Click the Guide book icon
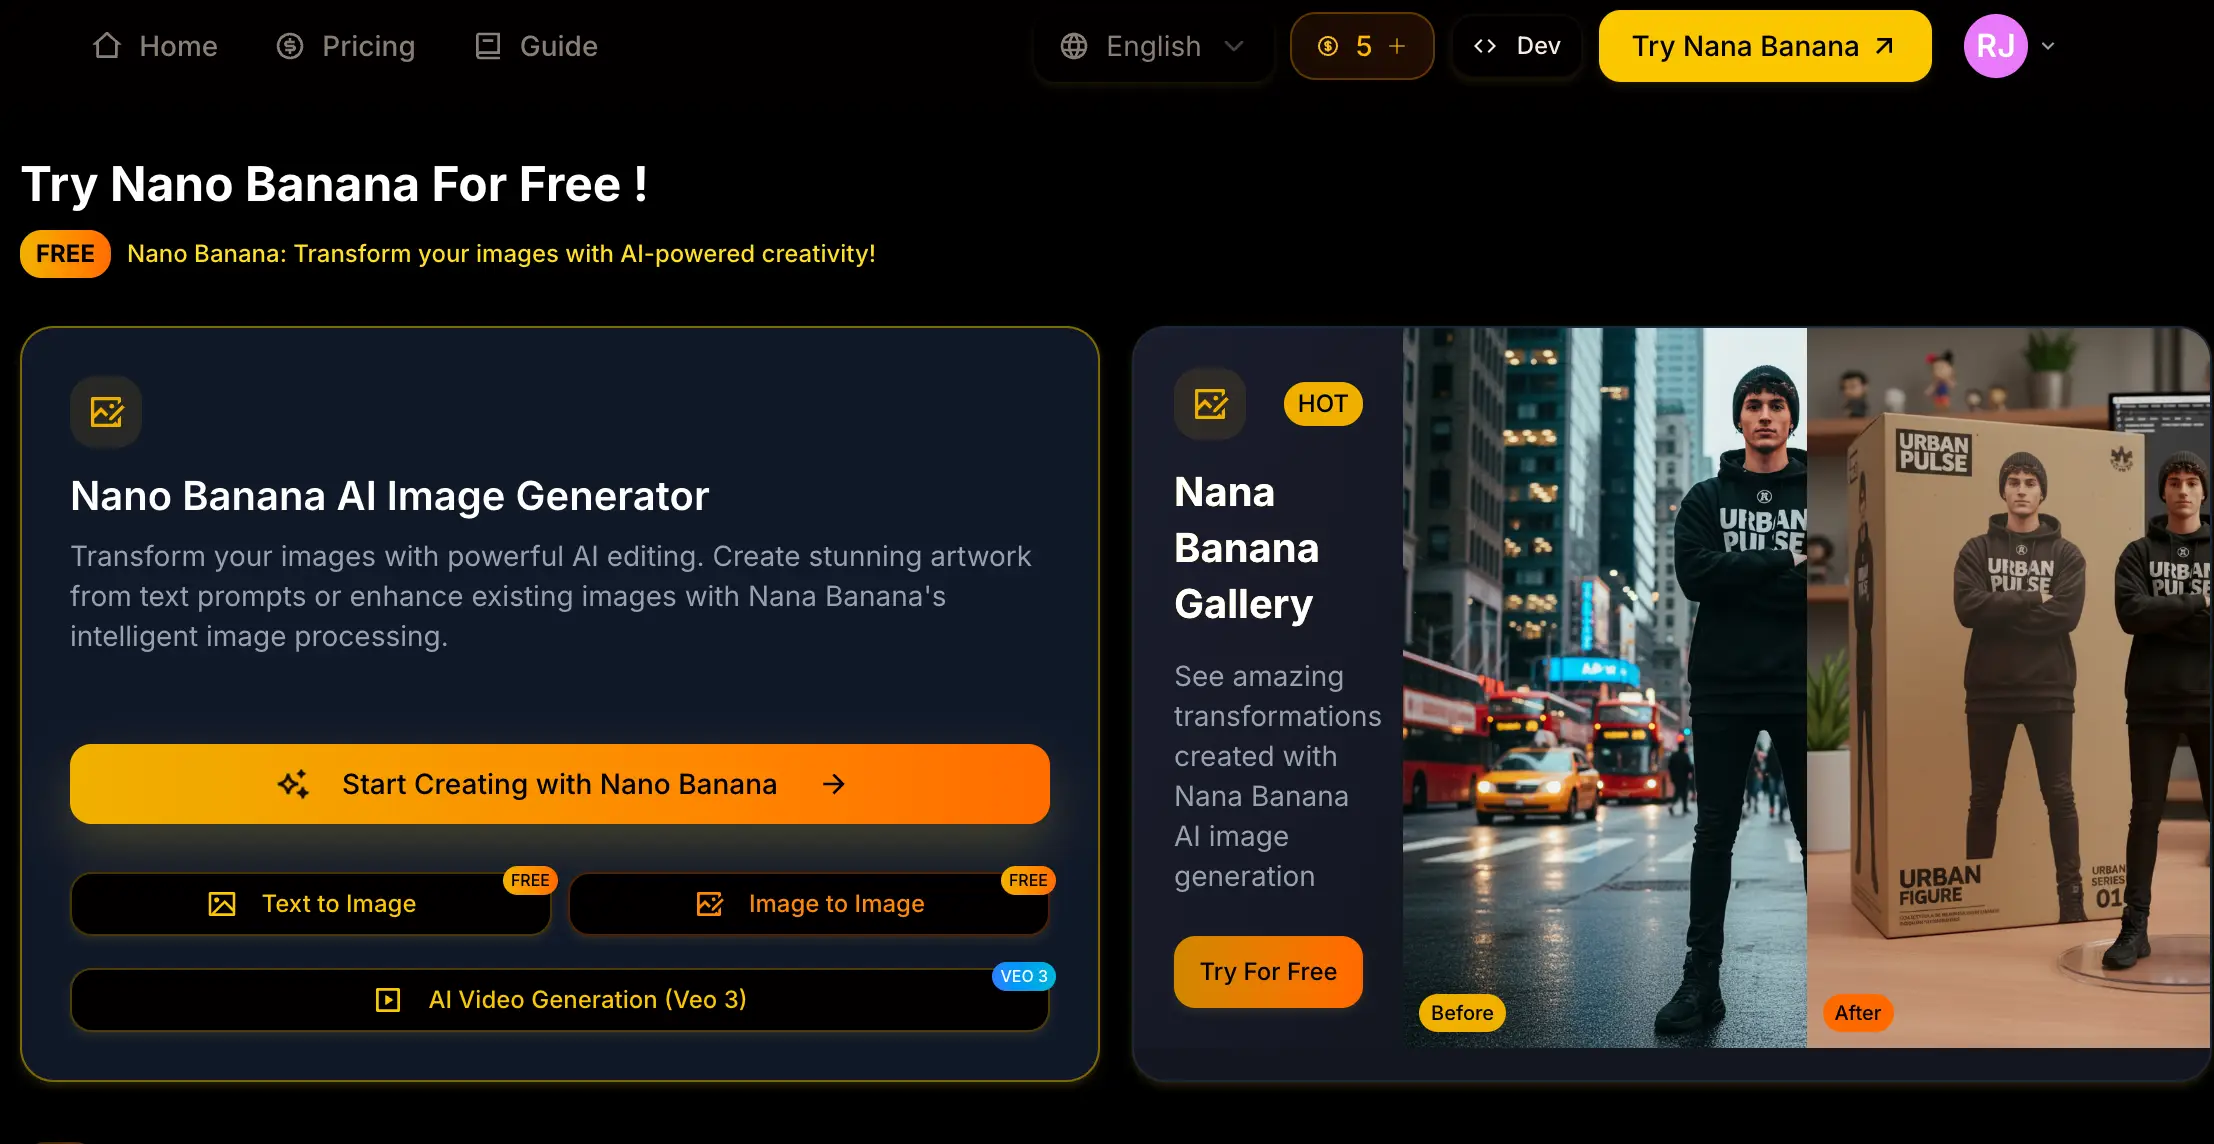The width and height of the screenshot is (2214, 1144). pos(488,46)
